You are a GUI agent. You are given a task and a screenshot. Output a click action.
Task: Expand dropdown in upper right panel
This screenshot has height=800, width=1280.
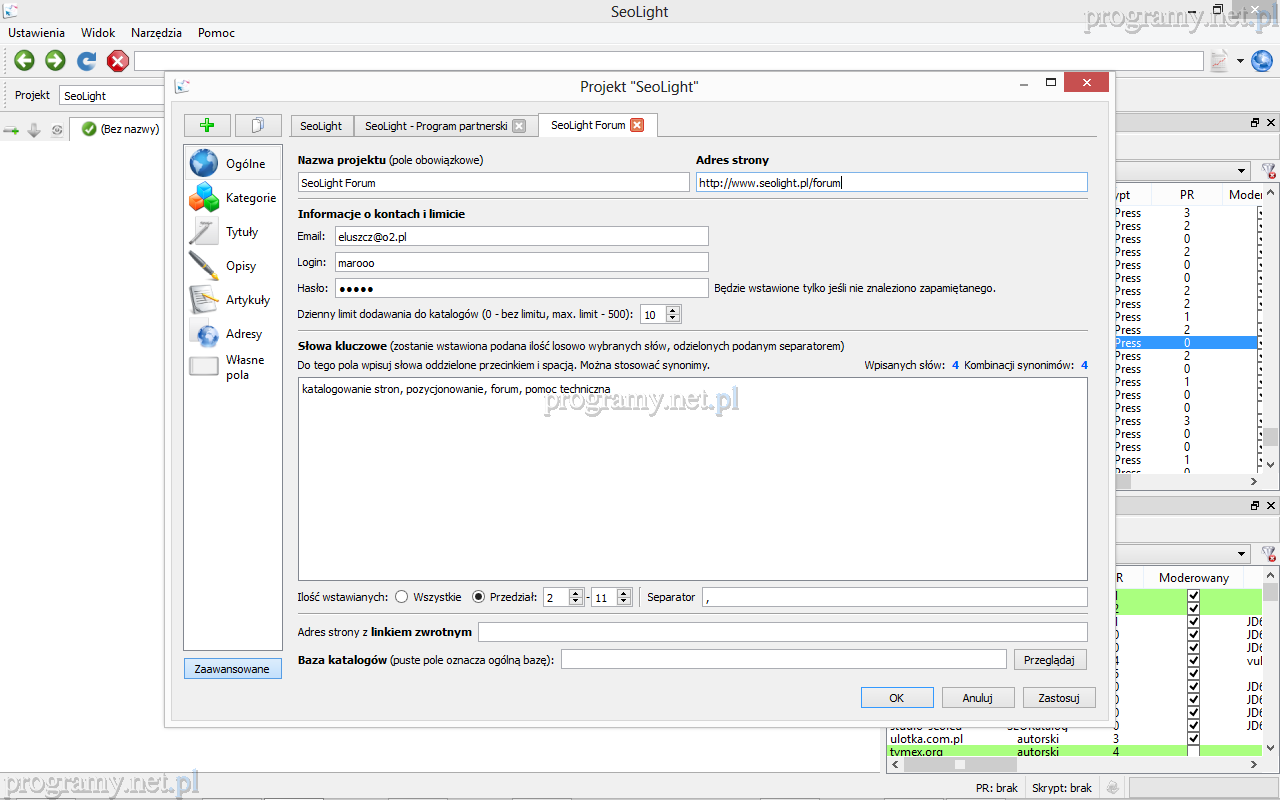point(1241,171)
